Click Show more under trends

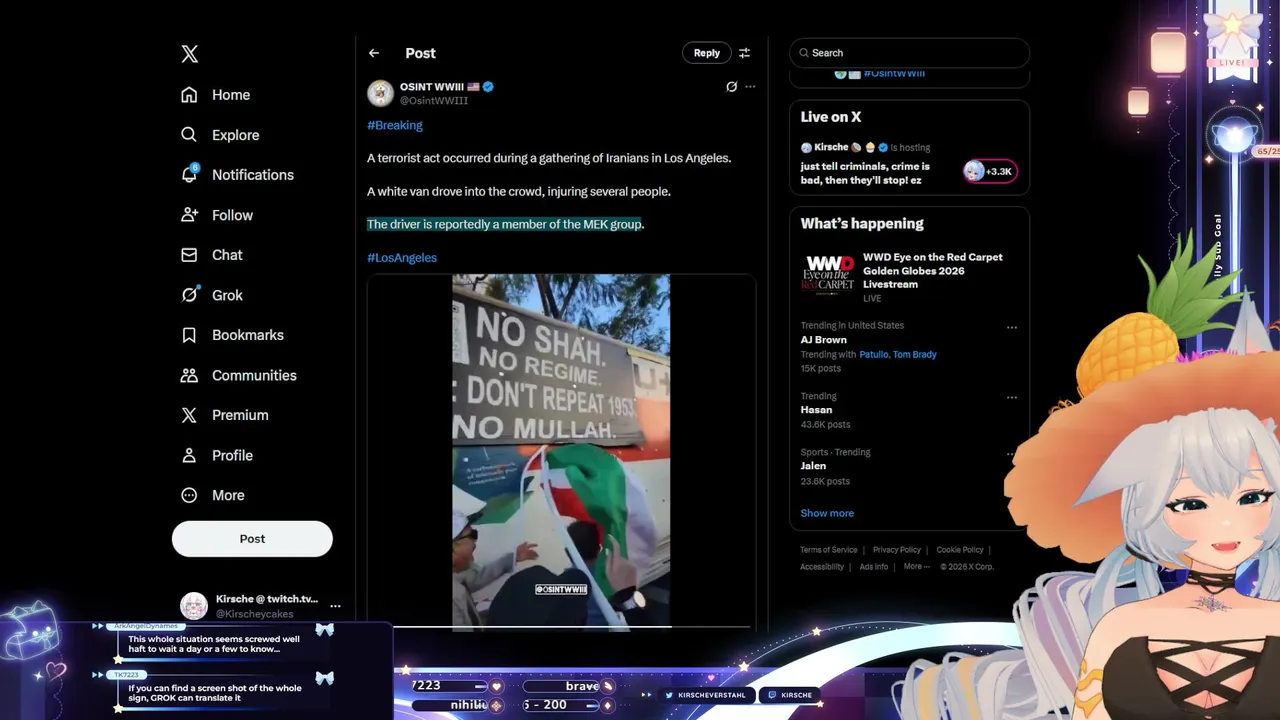pyautogui.click(x=827, y=513)
